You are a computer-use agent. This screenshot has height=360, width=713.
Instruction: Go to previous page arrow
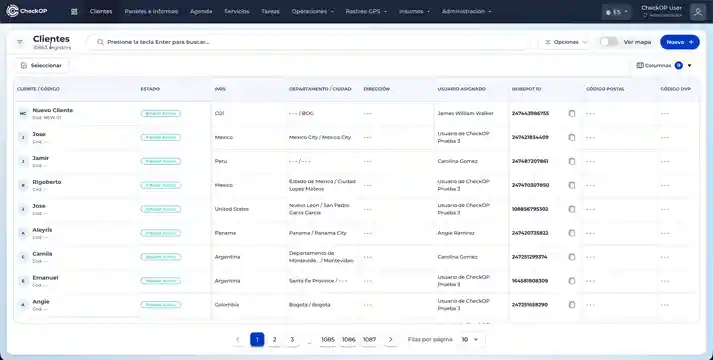(238, 340)
